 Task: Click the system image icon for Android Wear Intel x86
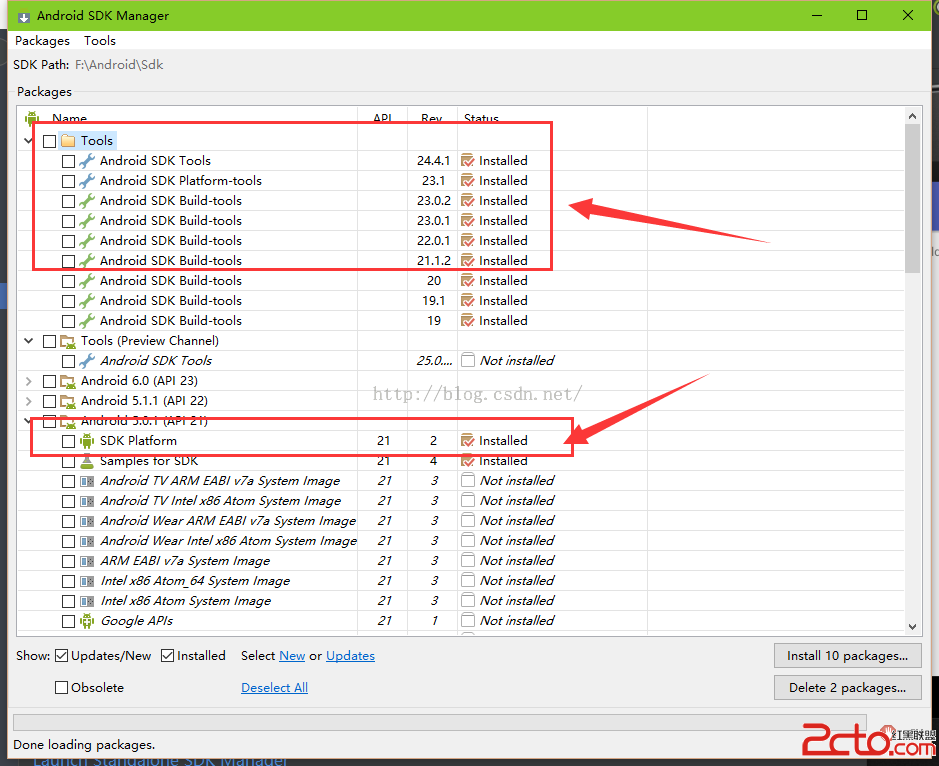tap(87, 541)
